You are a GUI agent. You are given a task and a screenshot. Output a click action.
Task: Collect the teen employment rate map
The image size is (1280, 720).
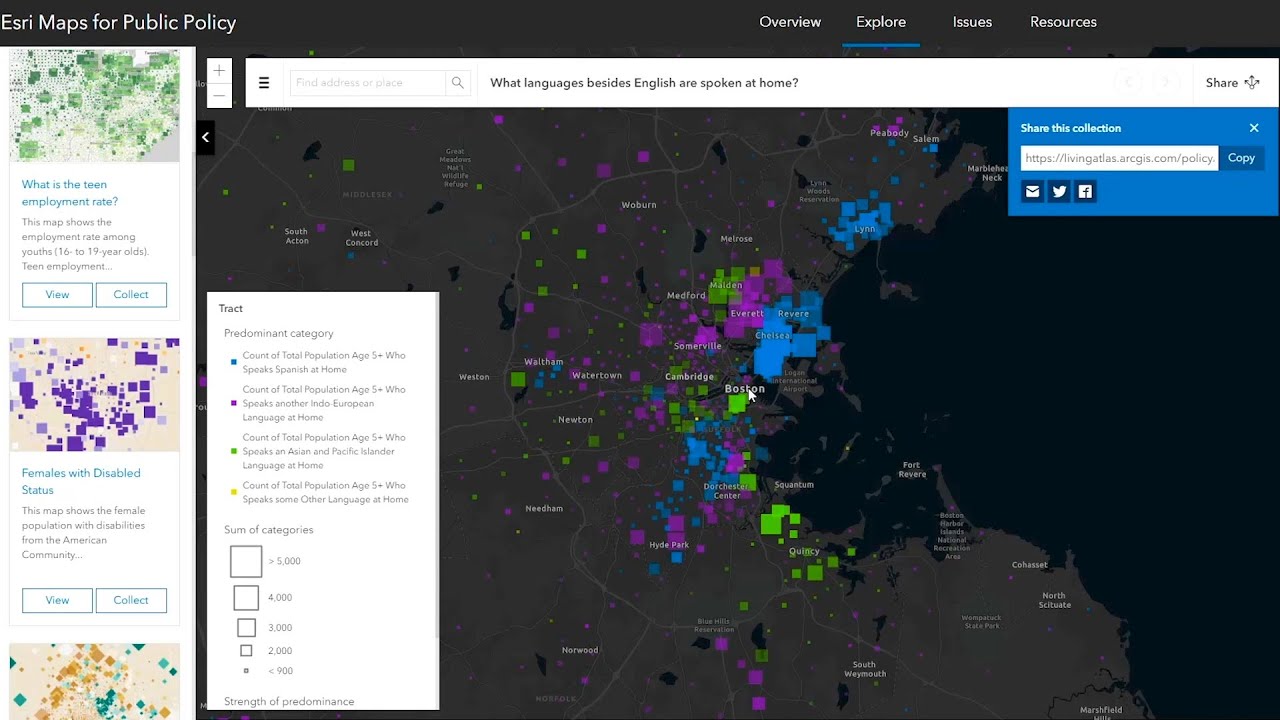[x=131, y=294]
